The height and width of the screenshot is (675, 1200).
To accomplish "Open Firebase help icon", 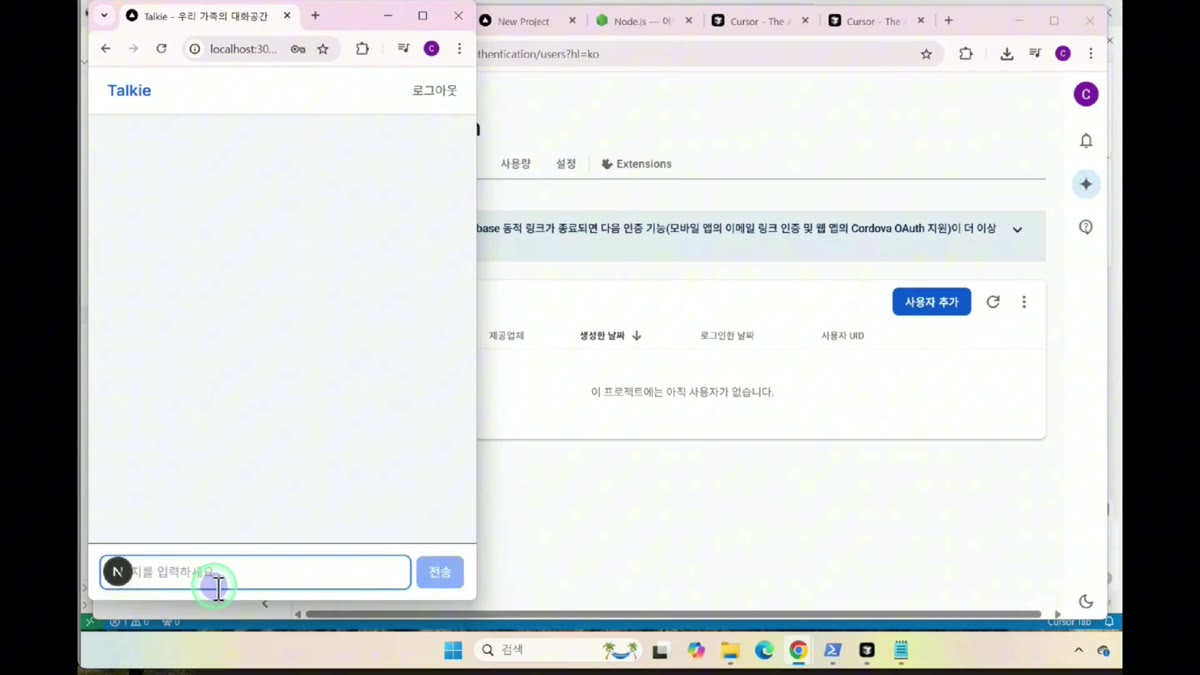I will [x=1086, y=227].
